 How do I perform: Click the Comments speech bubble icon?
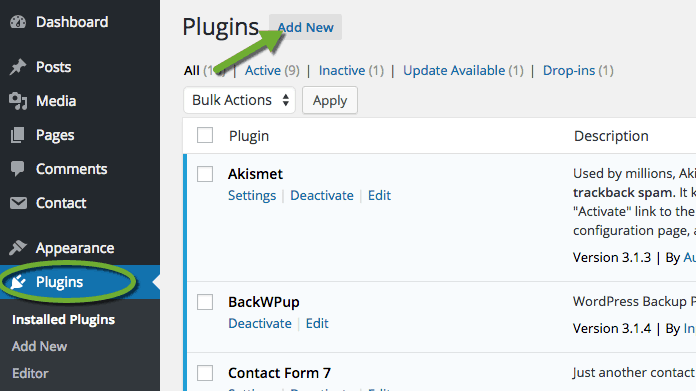pos(18,169)
